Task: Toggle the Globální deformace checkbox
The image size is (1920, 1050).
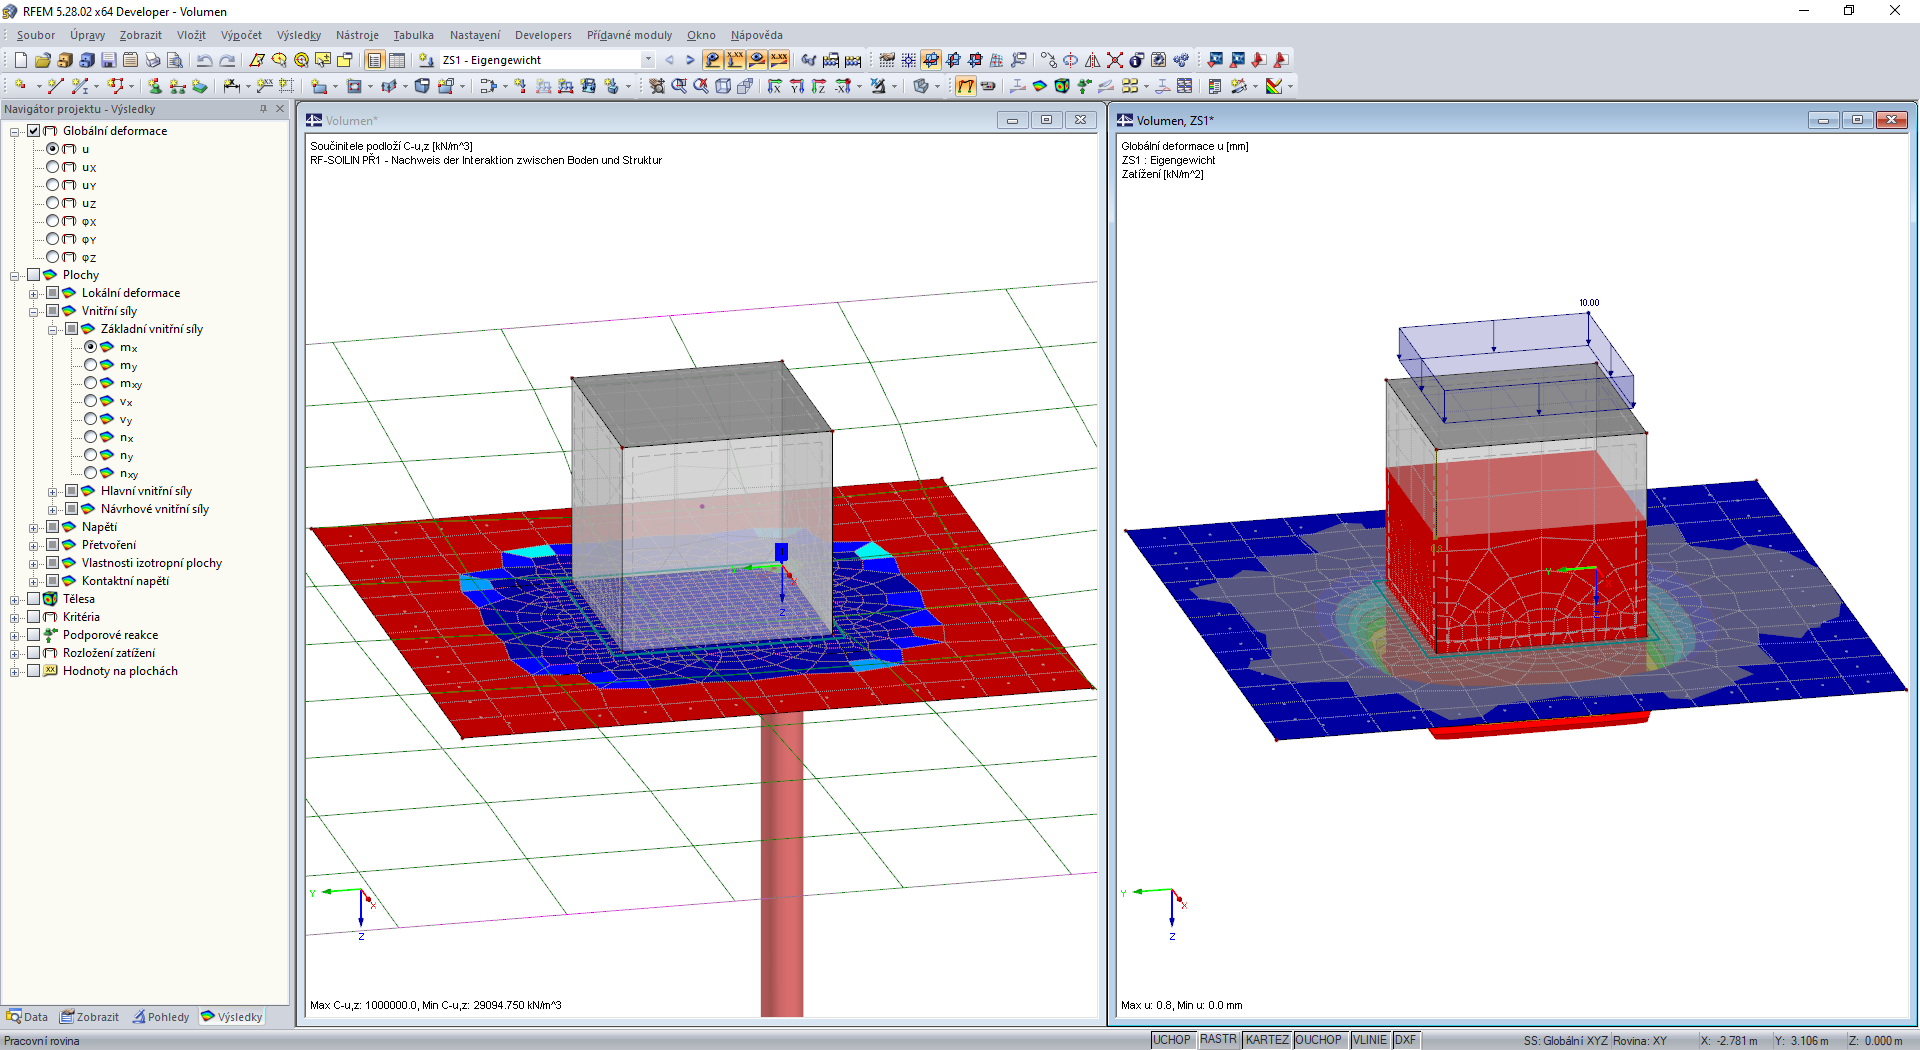Action: (x=34, y=131)
